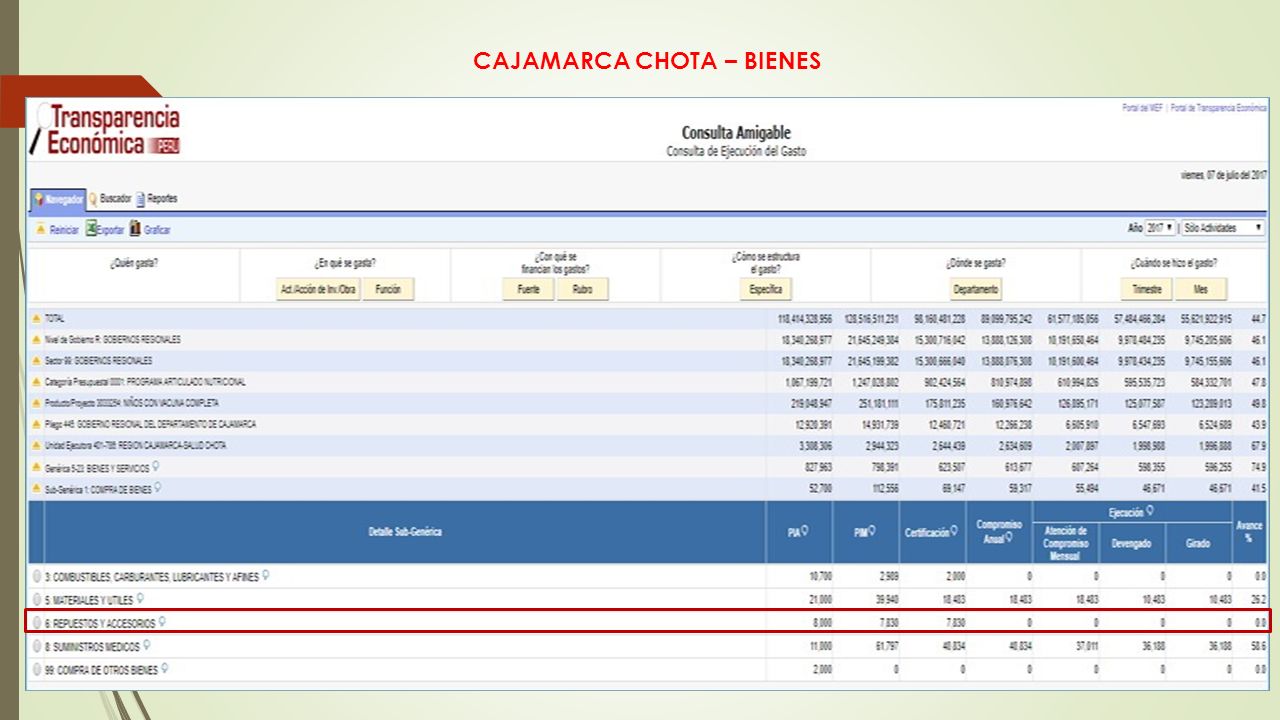Click arrow beside Categoría Presupuestal 0001
The image size is (1280, 720).
[x=37, y=382]
